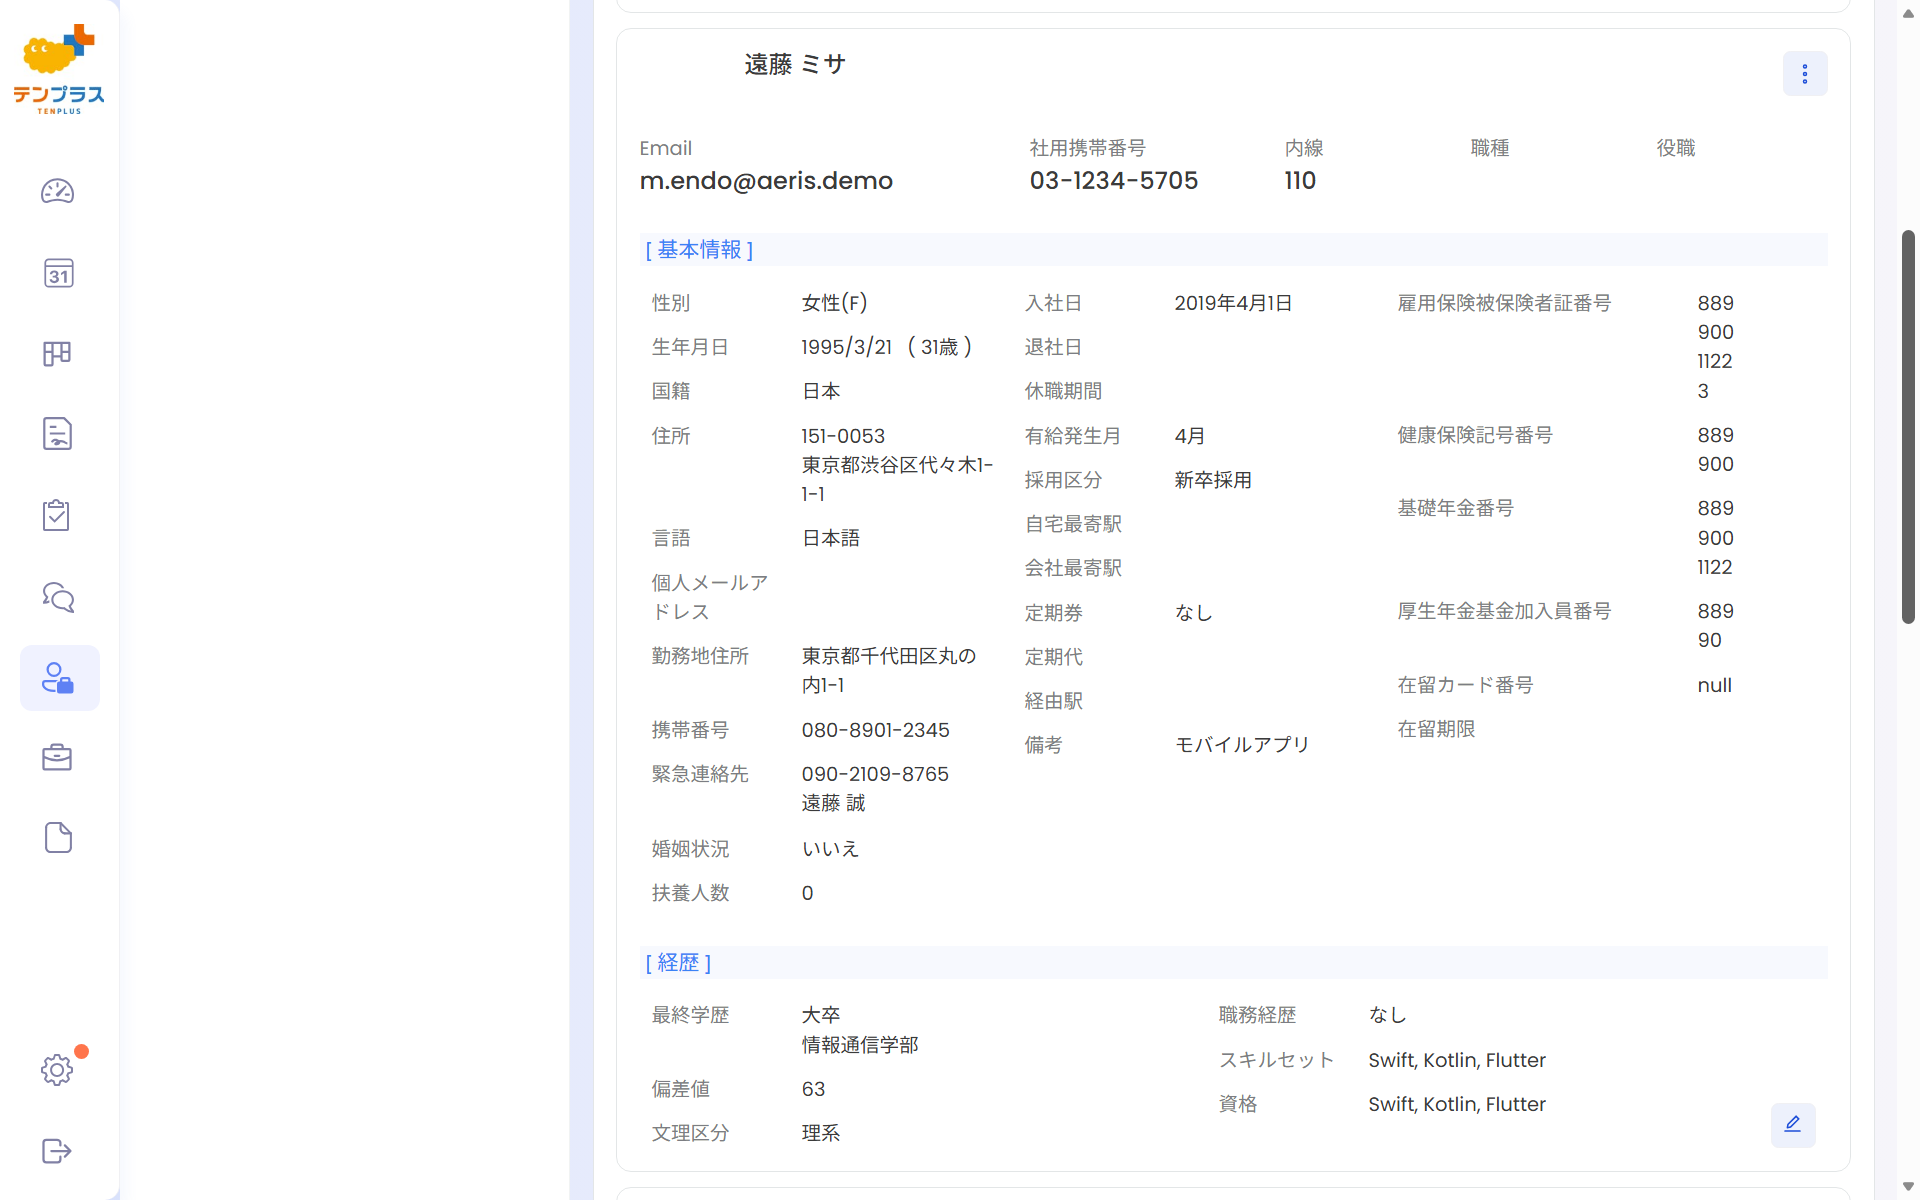Click the 基礎年金番号 label

[x=1455, y=508]
